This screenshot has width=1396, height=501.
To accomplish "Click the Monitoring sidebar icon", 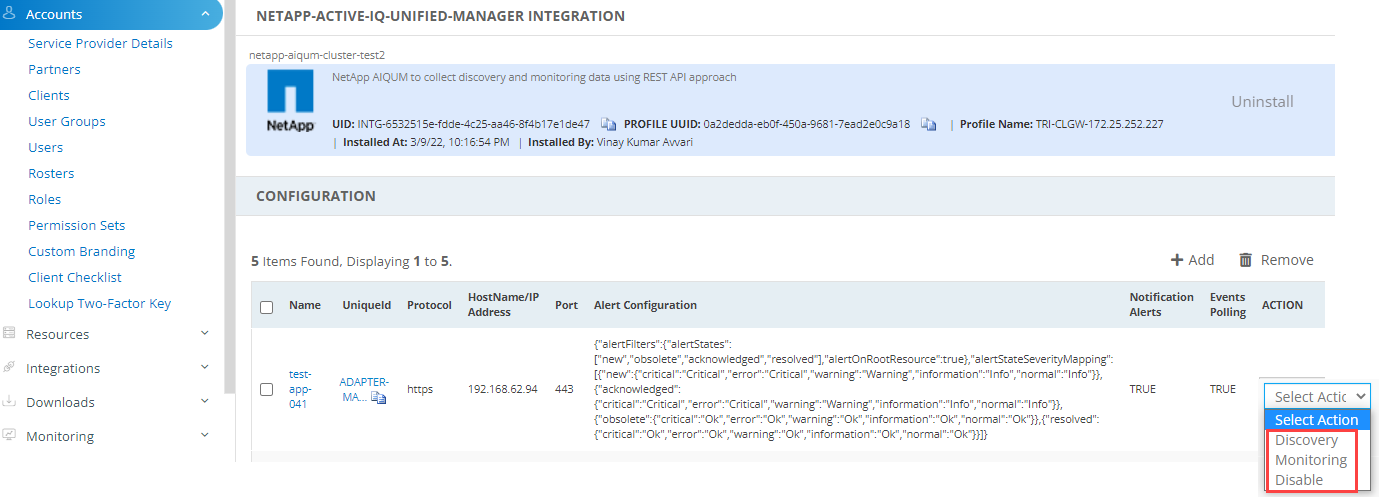I will pyautogui.click(x=9, y=436).
